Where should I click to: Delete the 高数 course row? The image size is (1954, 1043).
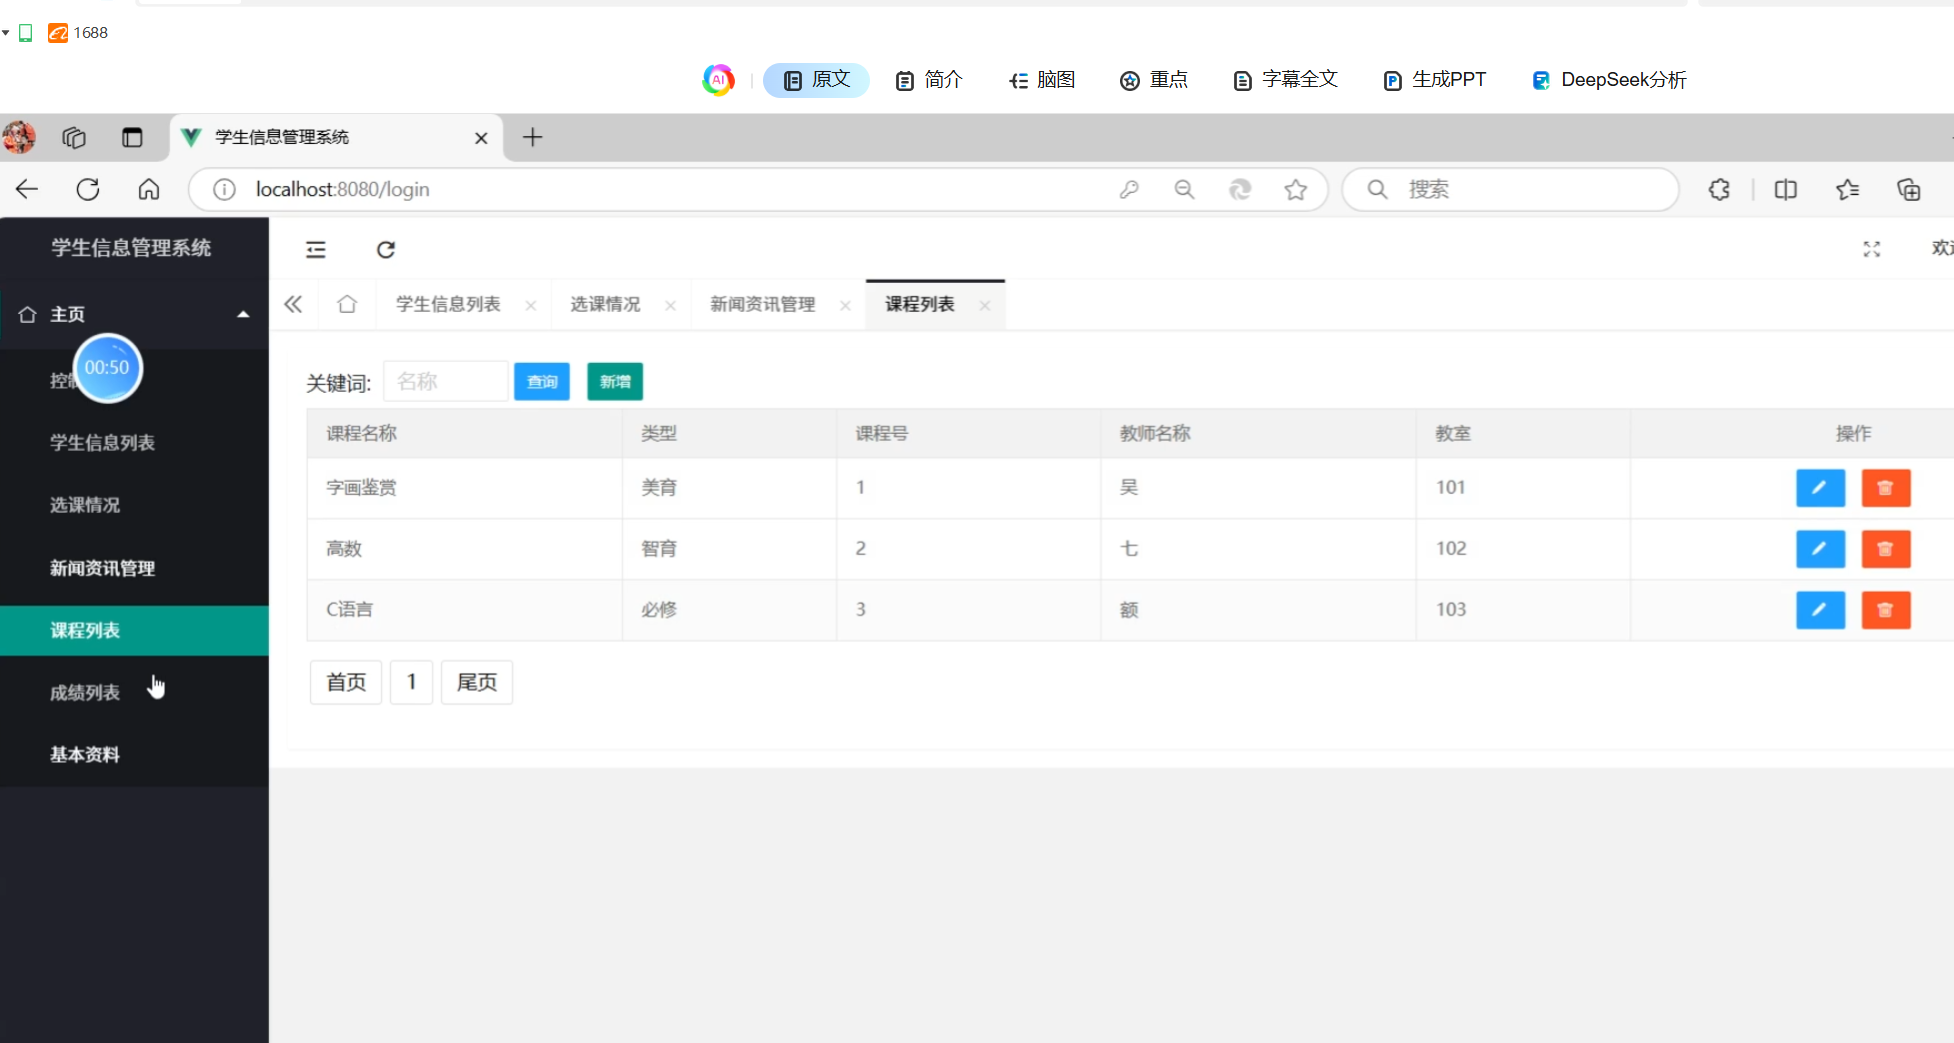[1885, 549]
